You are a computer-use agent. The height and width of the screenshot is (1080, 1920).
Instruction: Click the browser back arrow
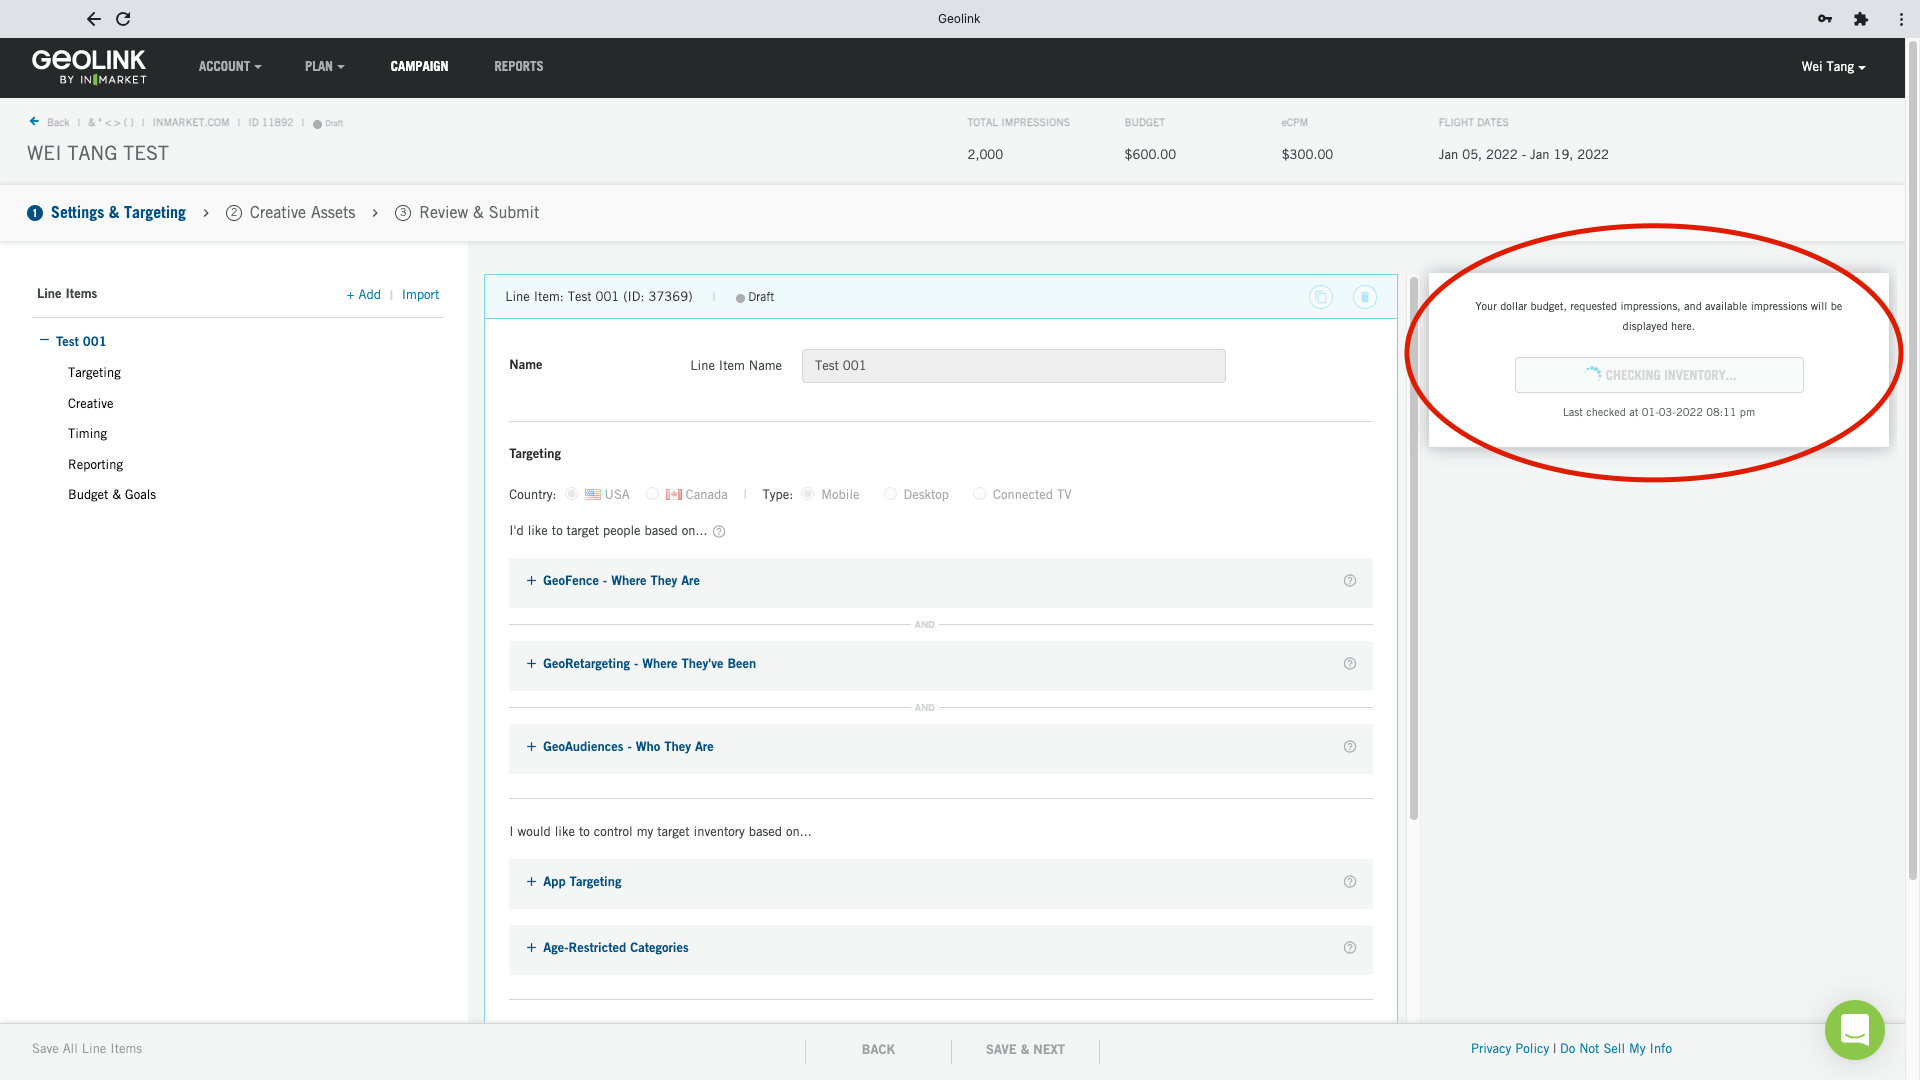[x=93, y=19]
